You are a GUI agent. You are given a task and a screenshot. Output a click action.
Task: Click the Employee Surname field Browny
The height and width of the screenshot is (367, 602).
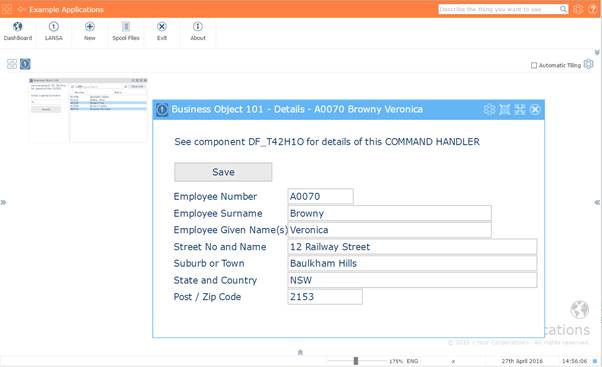(x=389, y=213)
